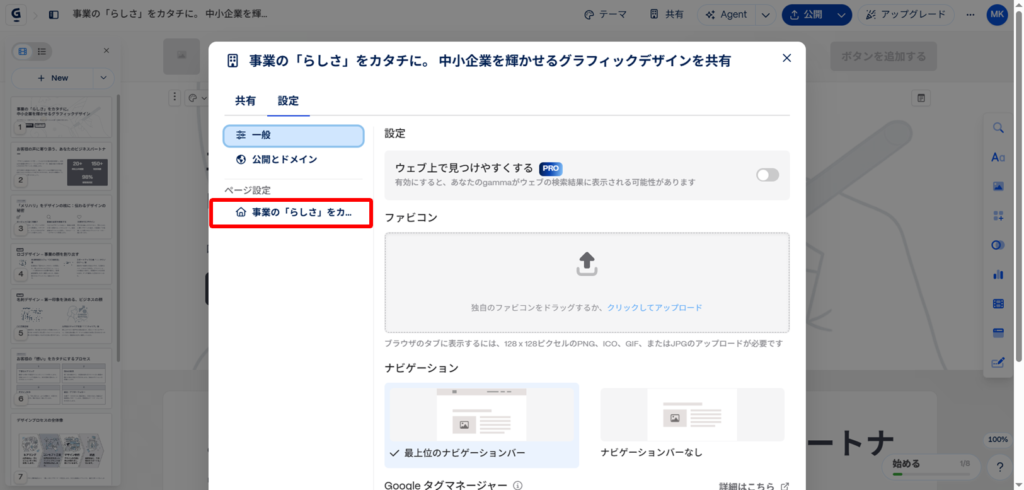Click the search icon in right sidebar
This screenshot has height=490, width=1024.
click(x=997, y=128)
